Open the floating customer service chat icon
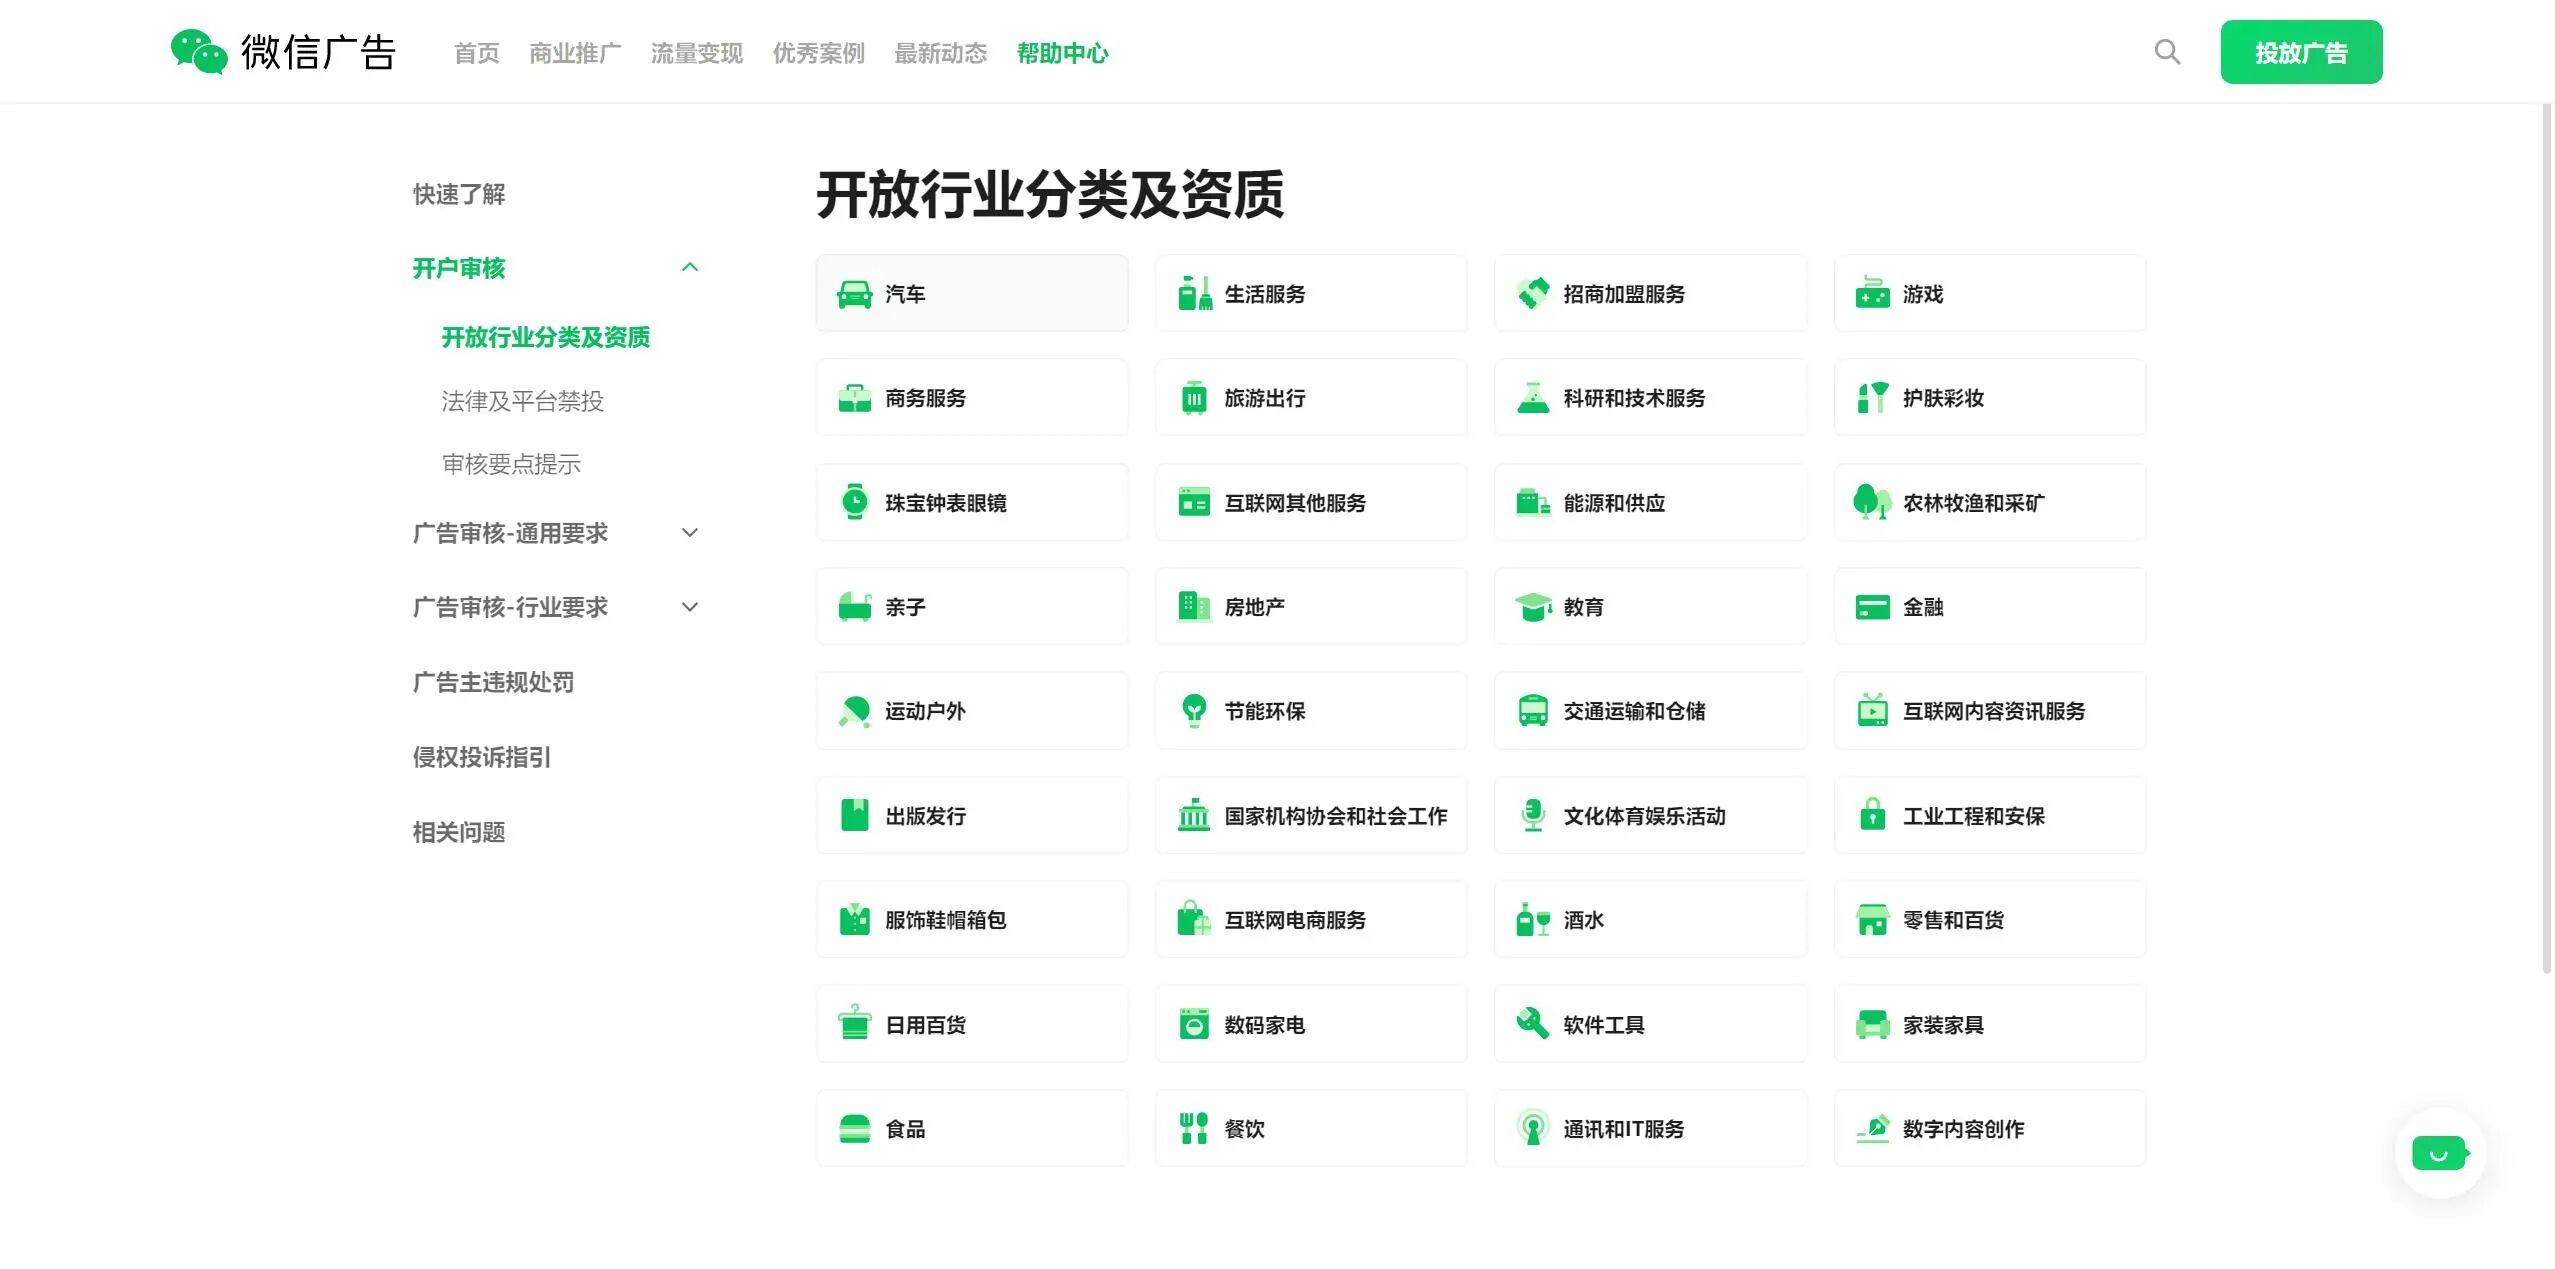 [x=2439, y=1153]
